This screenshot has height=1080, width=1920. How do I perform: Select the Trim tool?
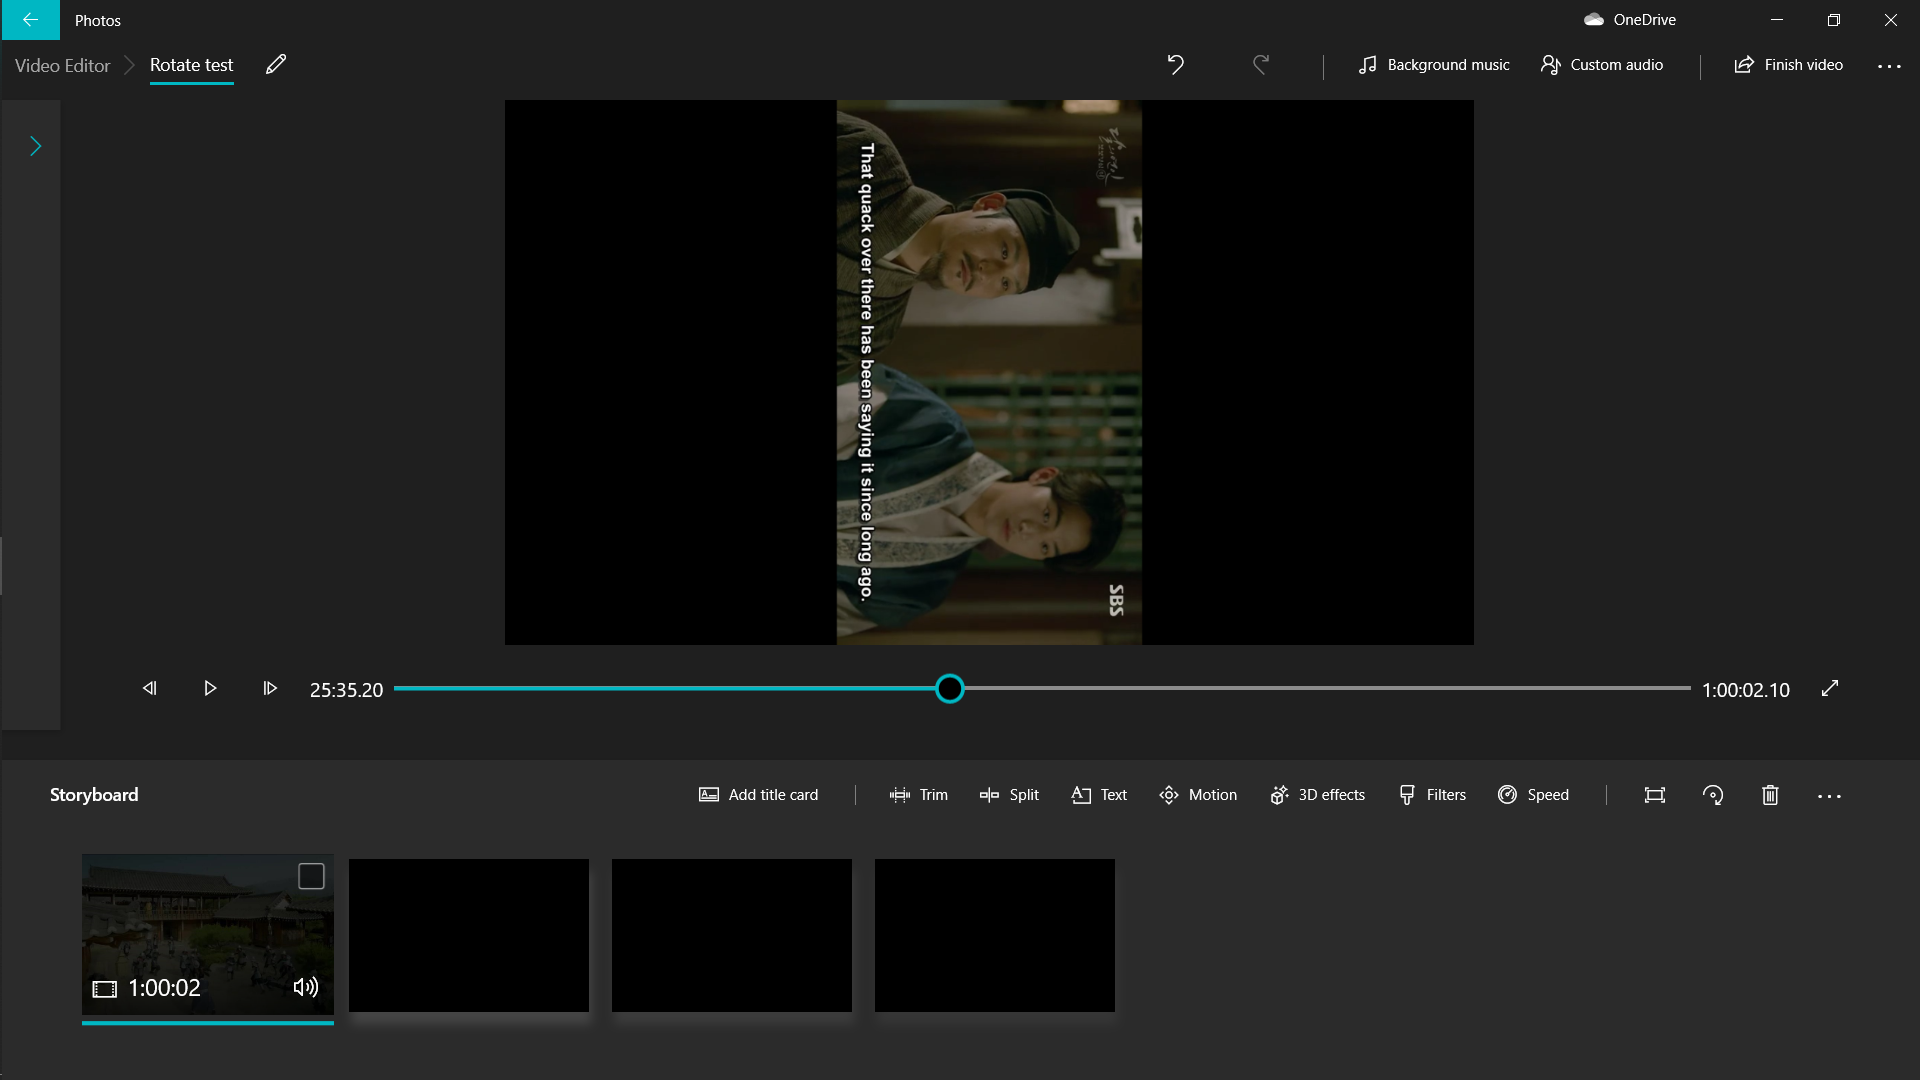click(919, 794)
